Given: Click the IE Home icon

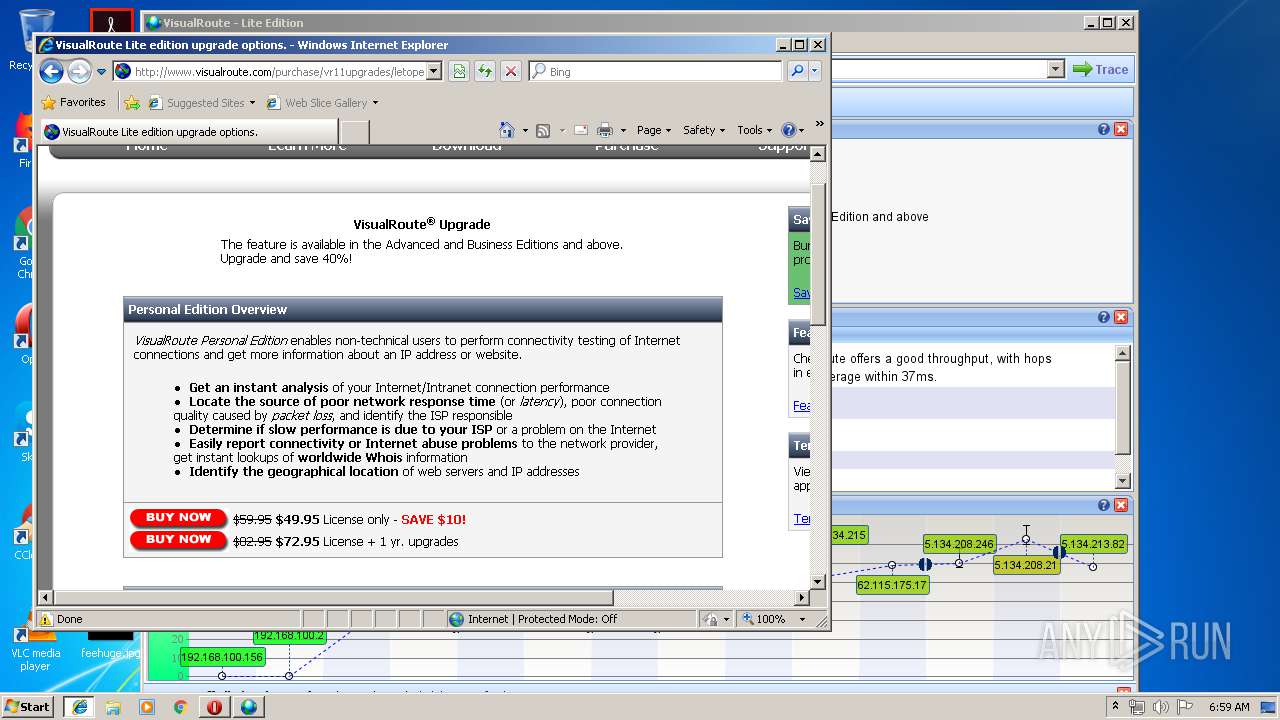Looking at the screenshot, I should tap(506, 130).
